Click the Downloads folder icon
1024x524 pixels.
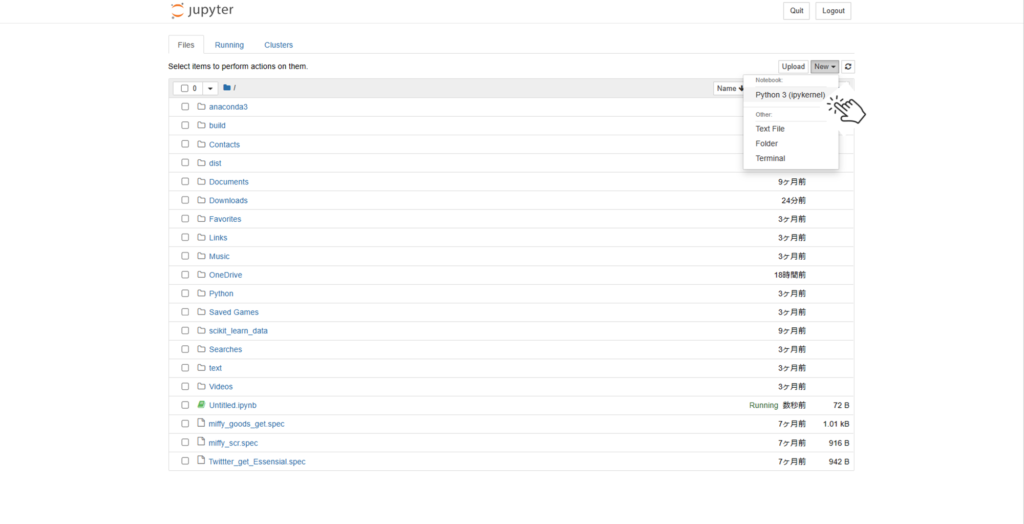click(201, 200)
